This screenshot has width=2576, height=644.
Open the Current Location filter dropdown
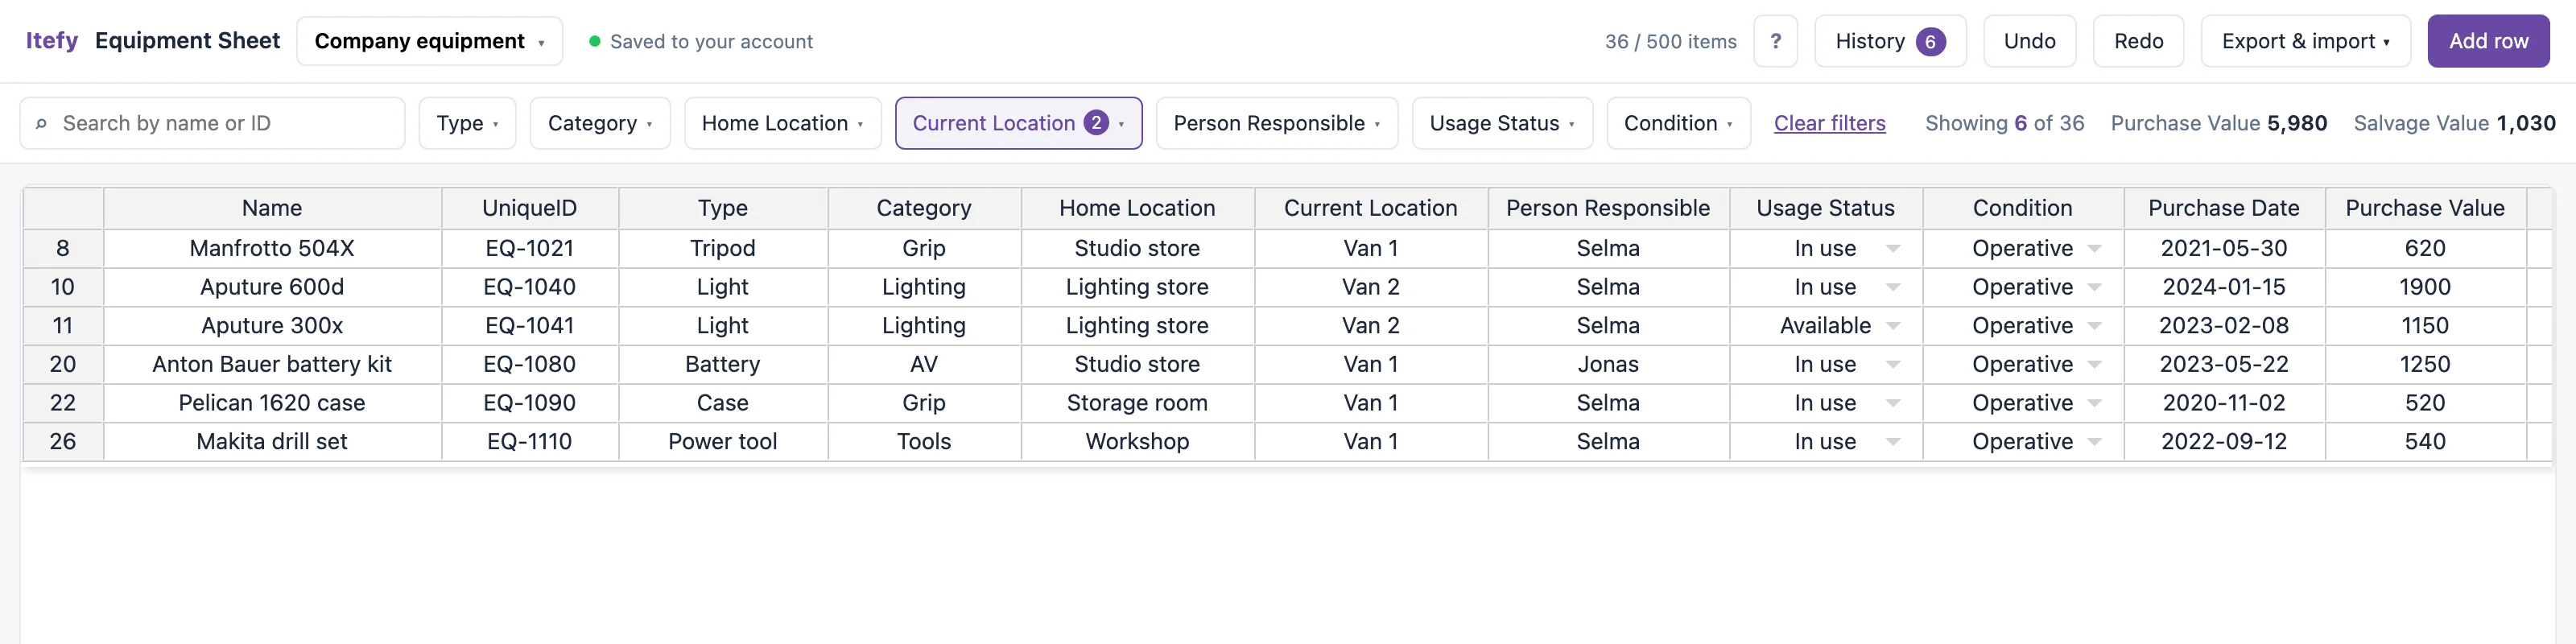pyautogui.click(x=1018, y=123)
